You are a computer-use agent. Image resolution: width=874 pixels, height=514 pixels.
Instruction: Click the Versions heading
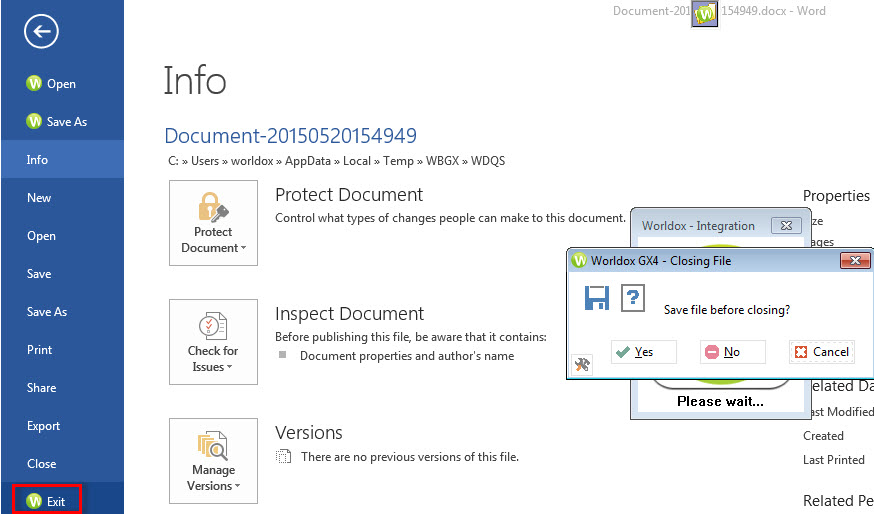click(309, 433)
